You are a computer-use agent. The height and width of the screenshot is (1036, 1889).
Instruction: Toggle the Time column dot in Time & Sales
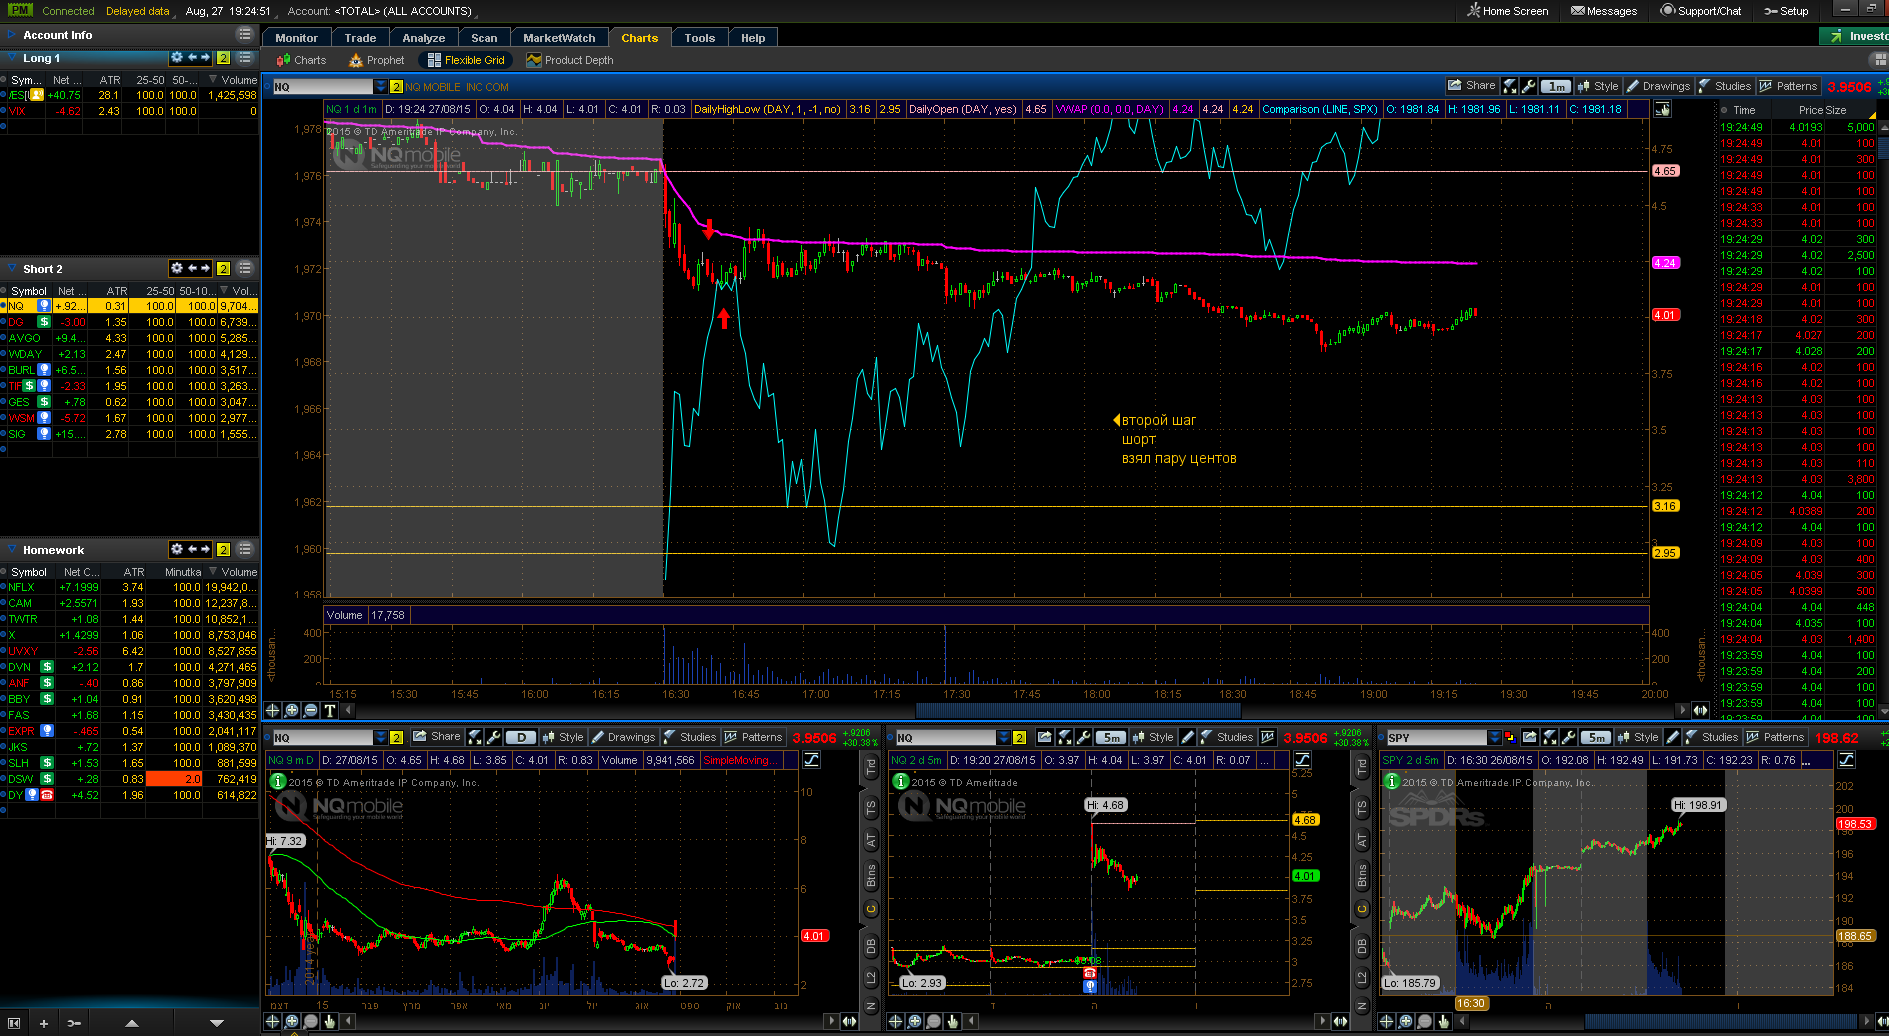click(1723, 110)
